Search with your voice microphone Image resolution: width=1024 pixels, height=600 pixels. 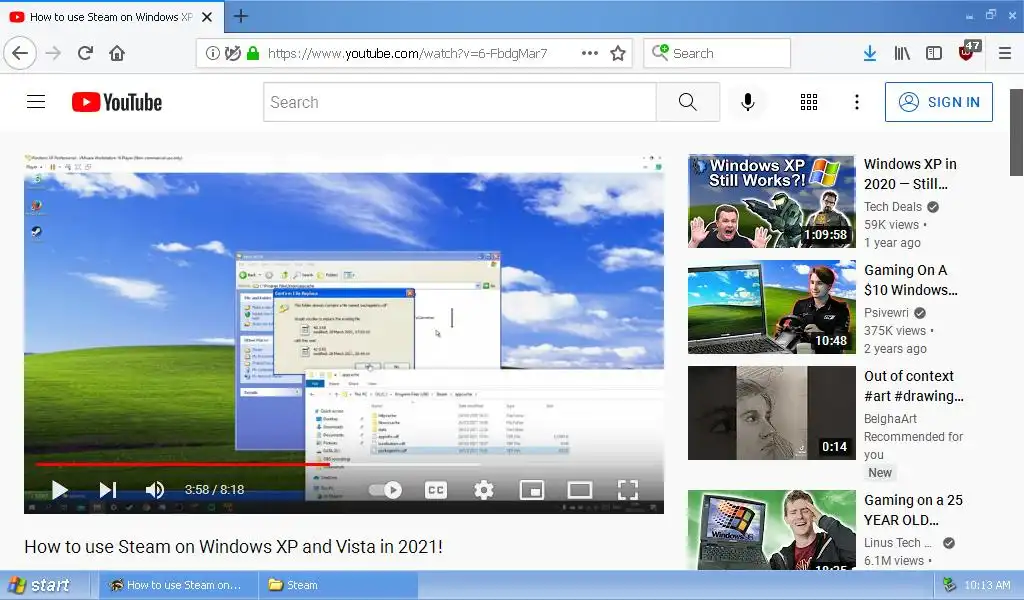click(748, 102)
